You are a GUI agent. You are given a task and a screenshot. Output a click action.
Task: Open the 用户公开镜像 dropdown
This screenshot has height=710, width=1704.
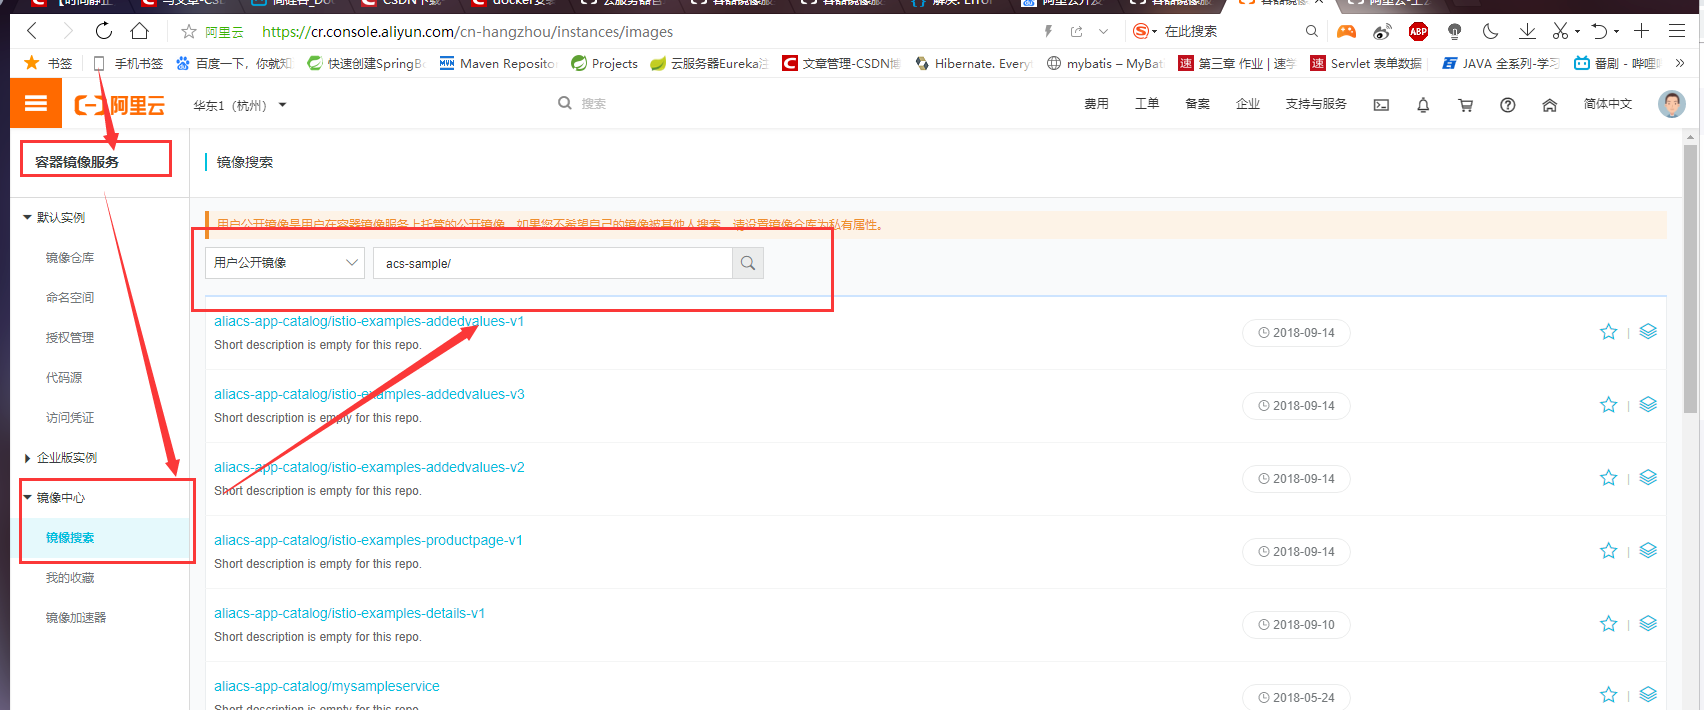tap(285, 263)
